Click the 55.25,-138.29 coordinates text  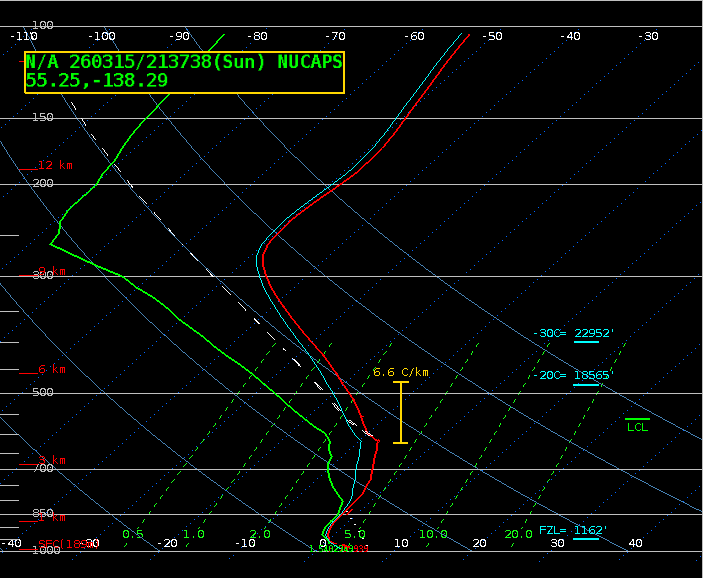point(97,80)
